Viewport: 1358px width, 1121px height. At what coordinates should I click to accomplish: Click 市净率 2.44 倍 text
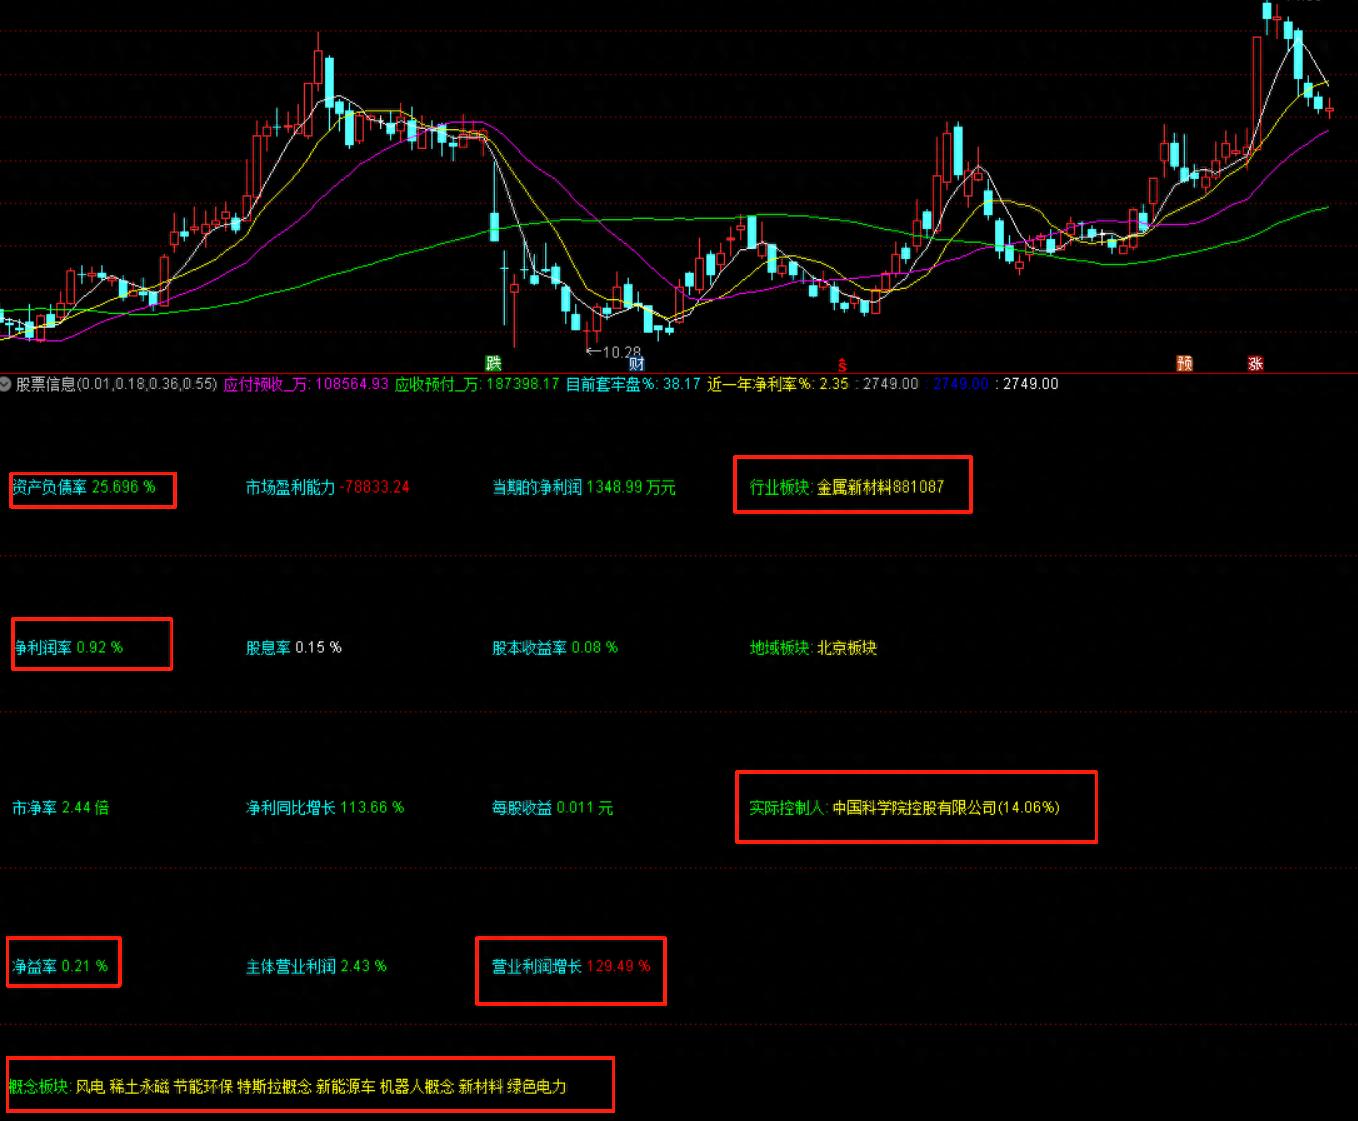pos(60,807)
